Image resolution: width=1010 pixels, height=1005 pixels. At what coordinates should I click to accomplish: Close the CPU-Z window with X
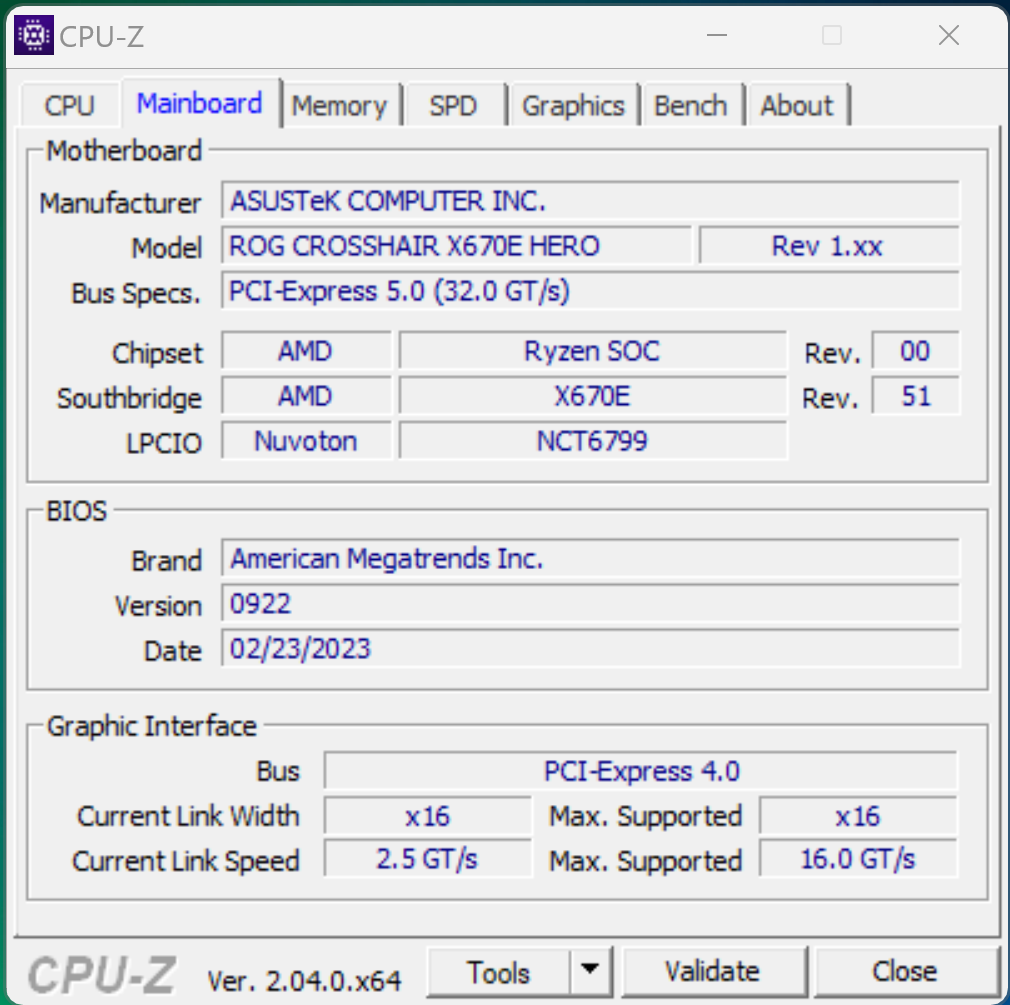(949, 35)
